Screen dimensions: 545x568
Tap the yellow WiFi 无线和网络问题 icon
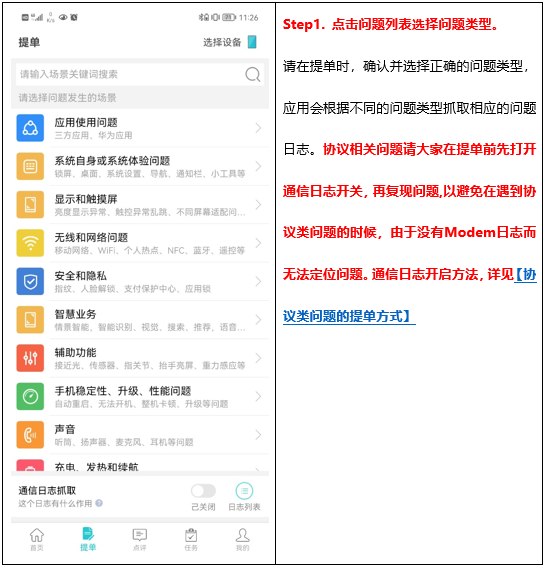pos(30,243)
